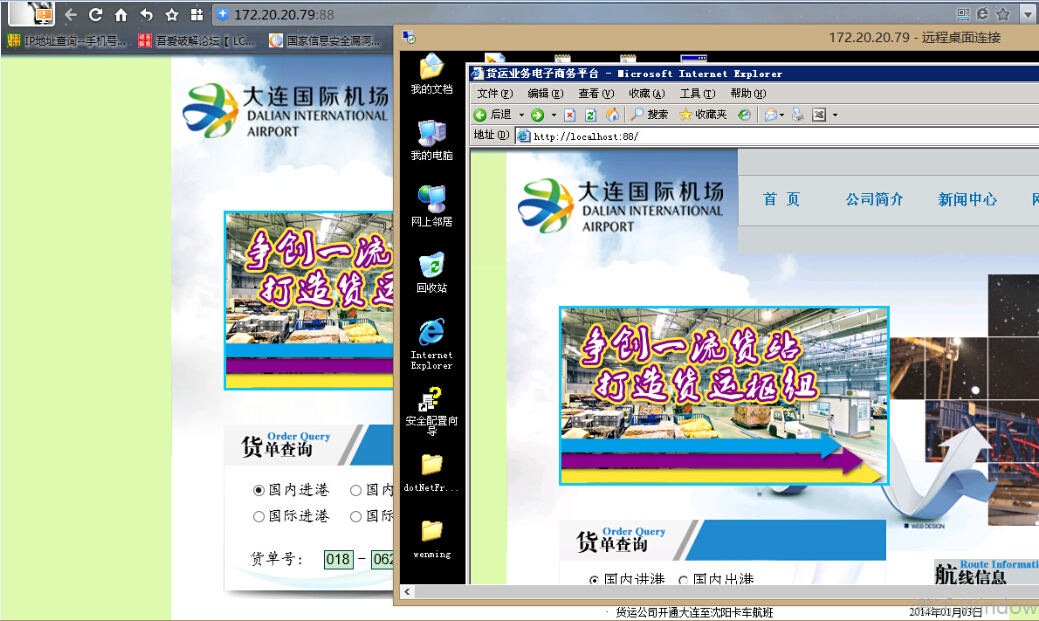1039x621 pixels.
Task: Click 货单号 field containing 018
Action: 338,559
